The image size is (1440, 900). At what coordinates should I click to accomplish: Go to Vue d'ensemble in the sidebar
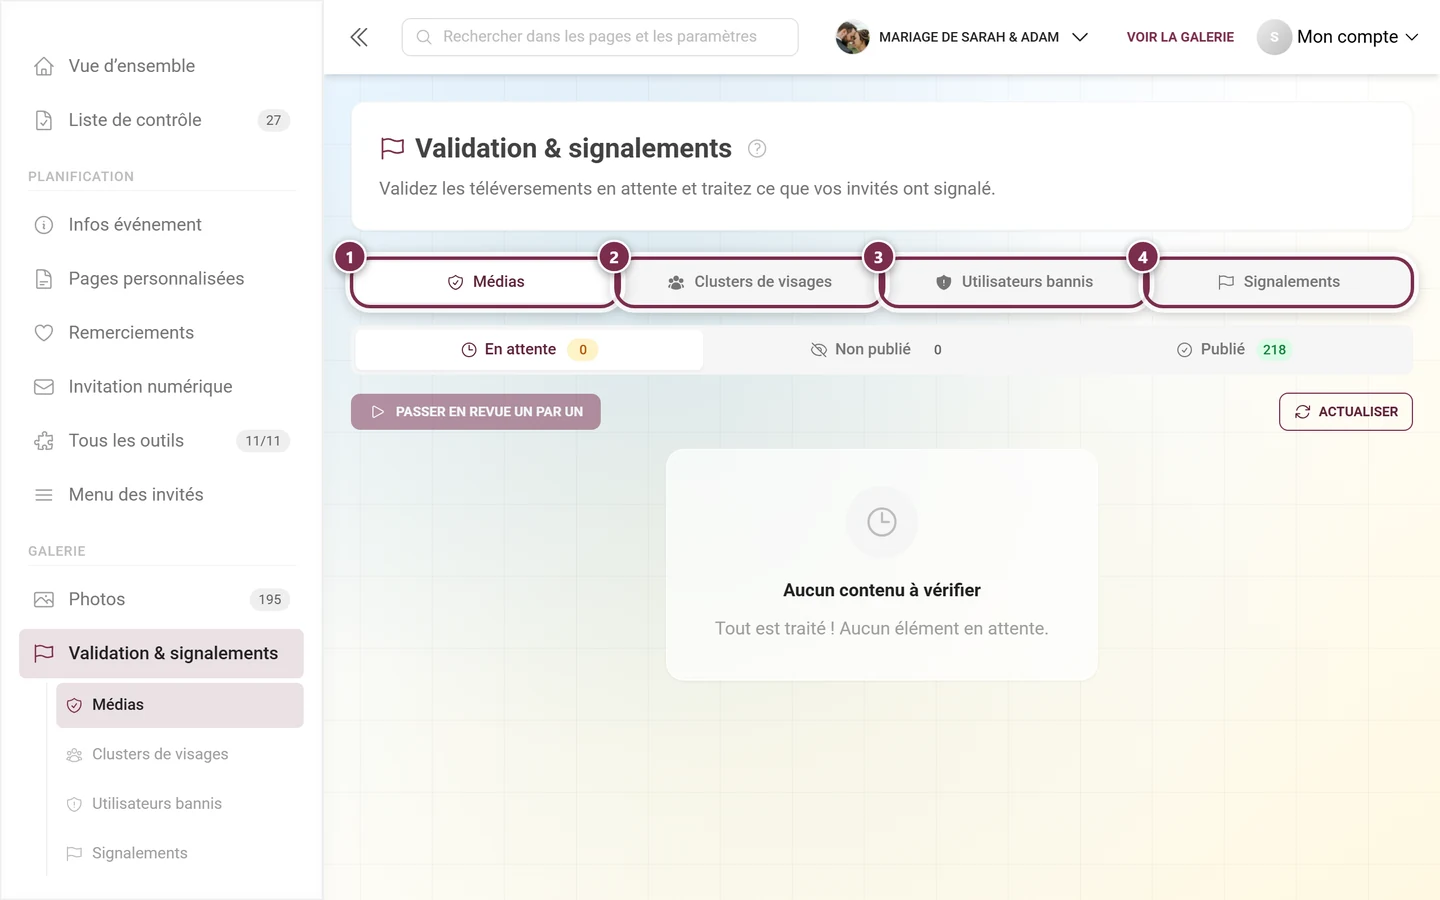[161, 66]
